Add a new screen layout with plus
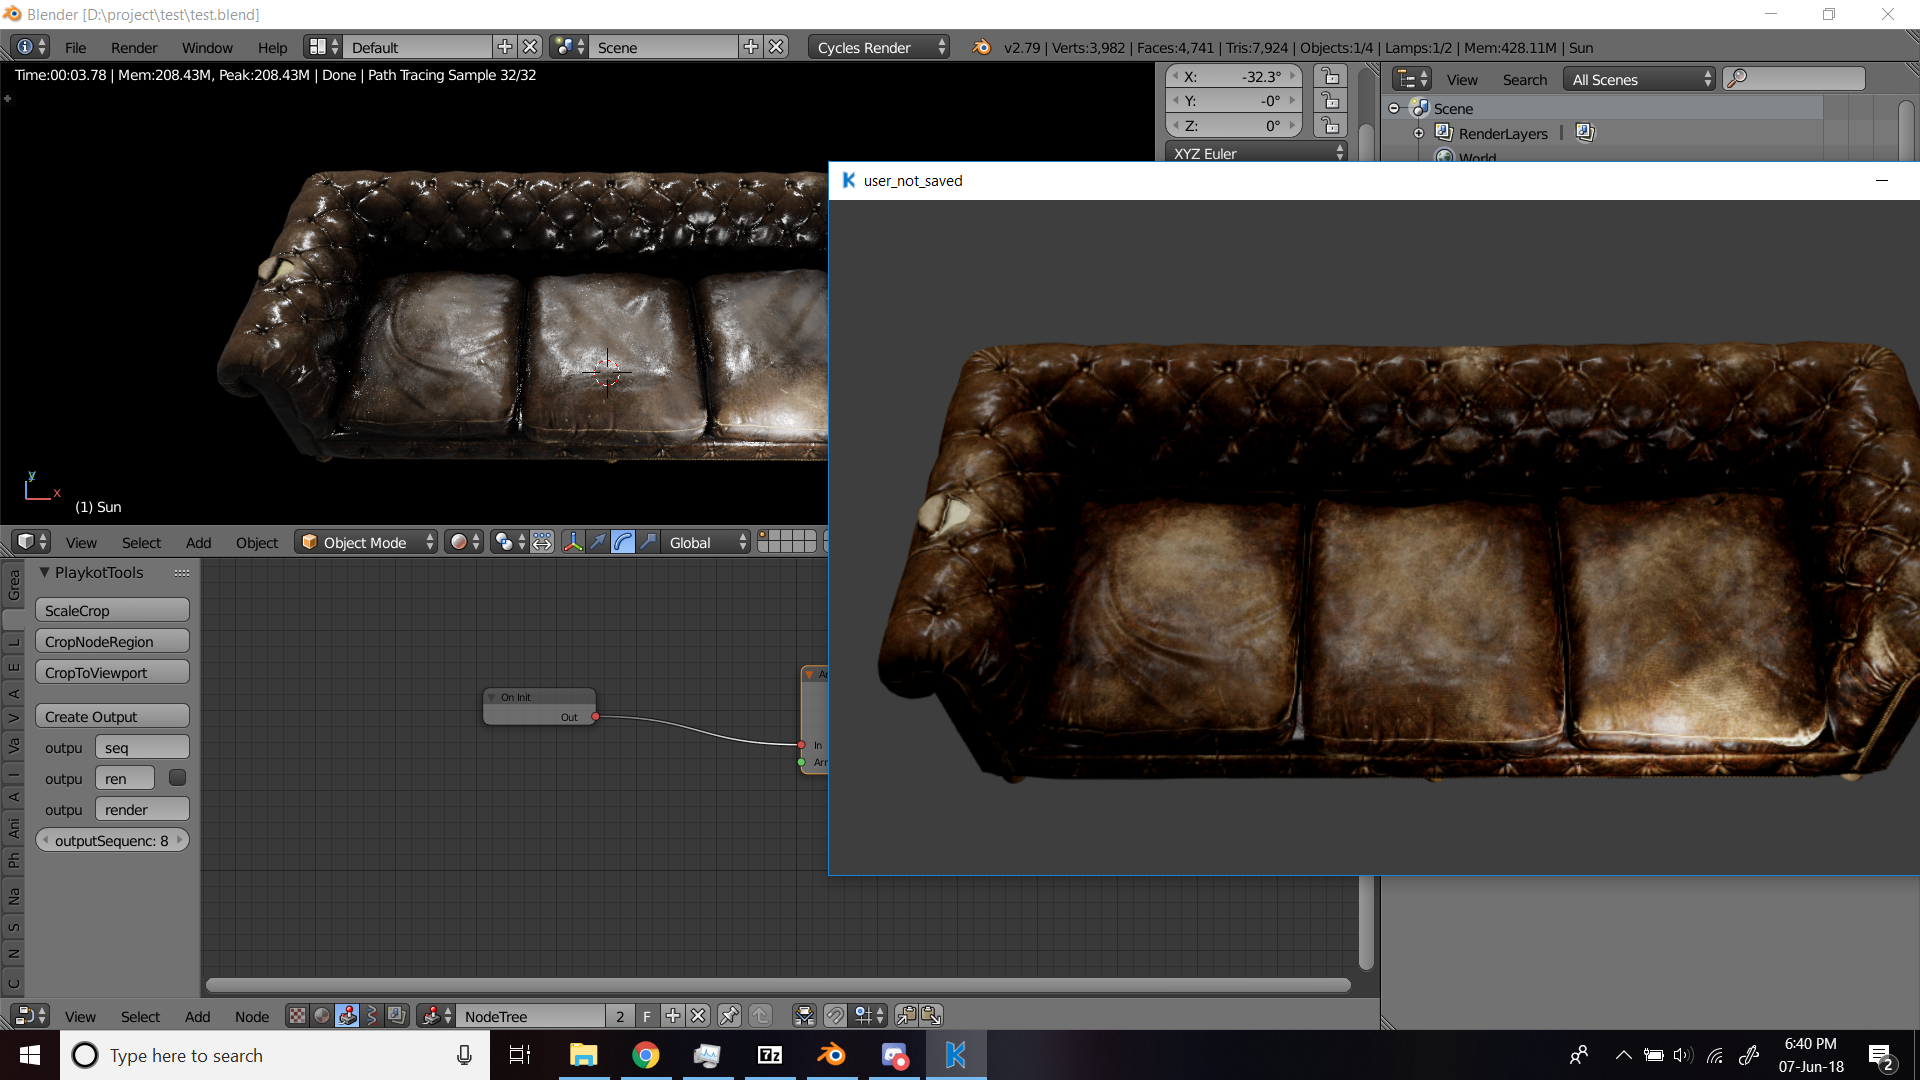This screenshot has width=1920, height=1080. [505, 47]
